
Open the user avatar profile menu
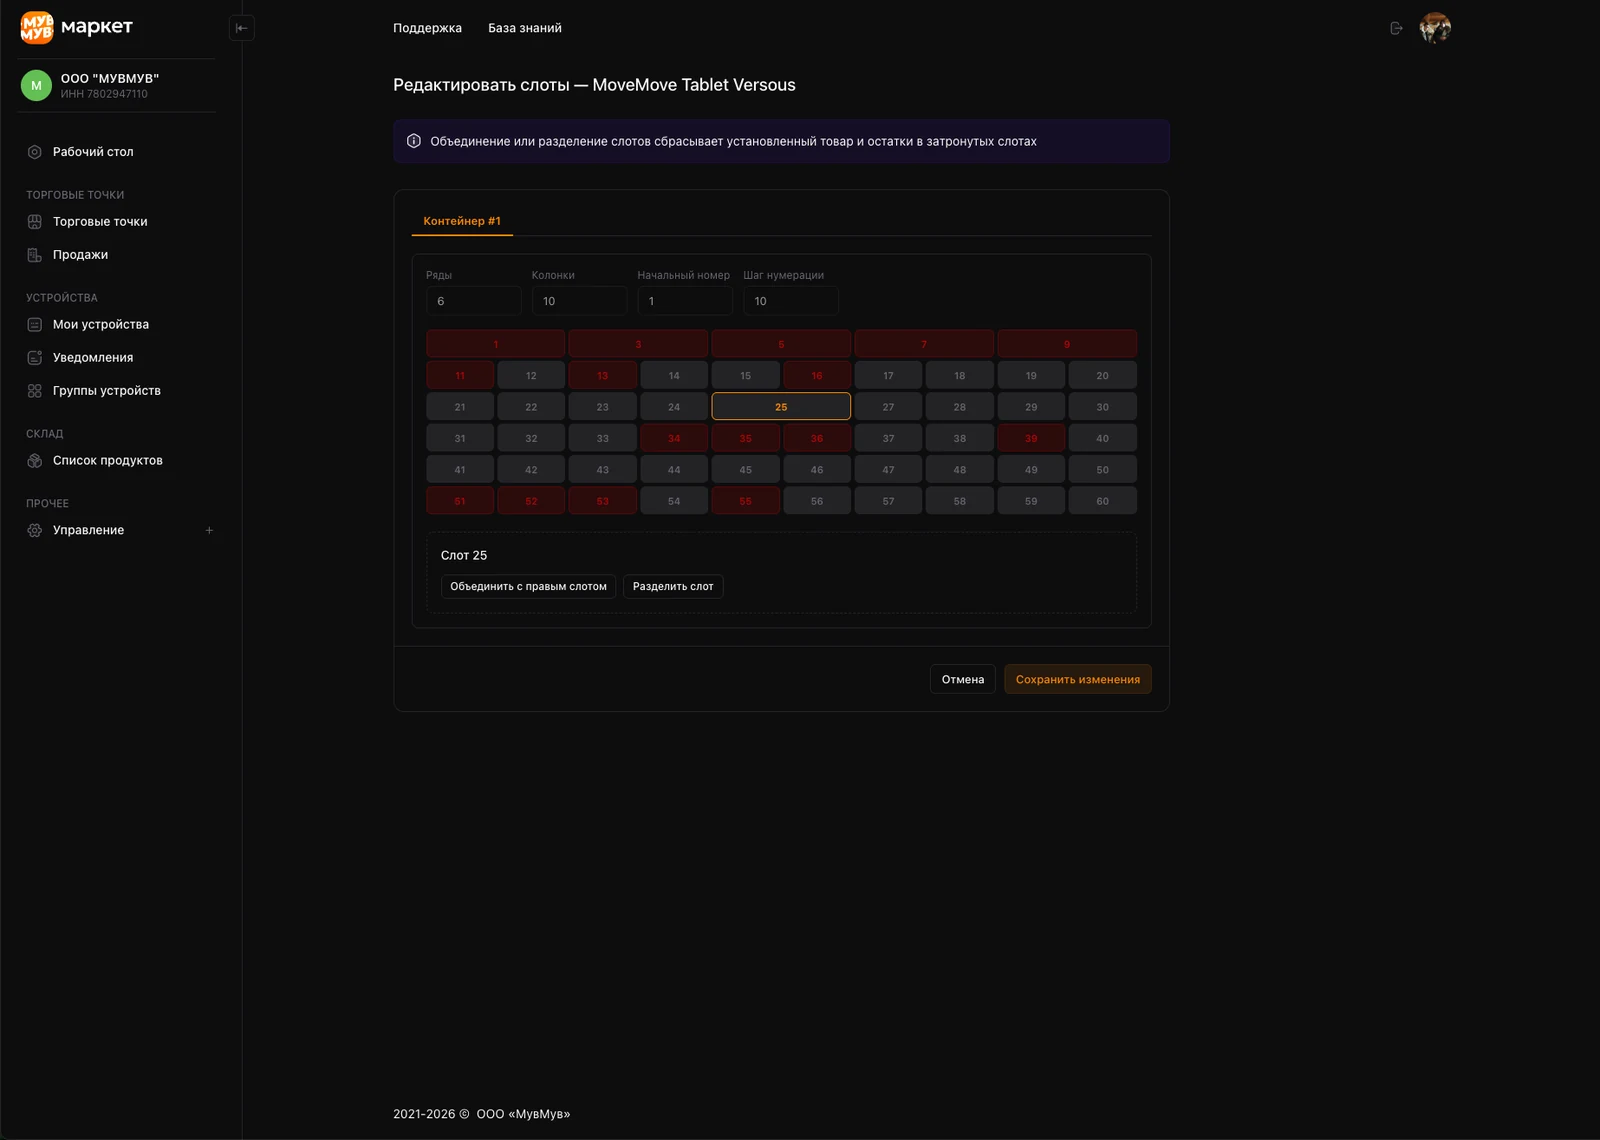(1435, 28)
